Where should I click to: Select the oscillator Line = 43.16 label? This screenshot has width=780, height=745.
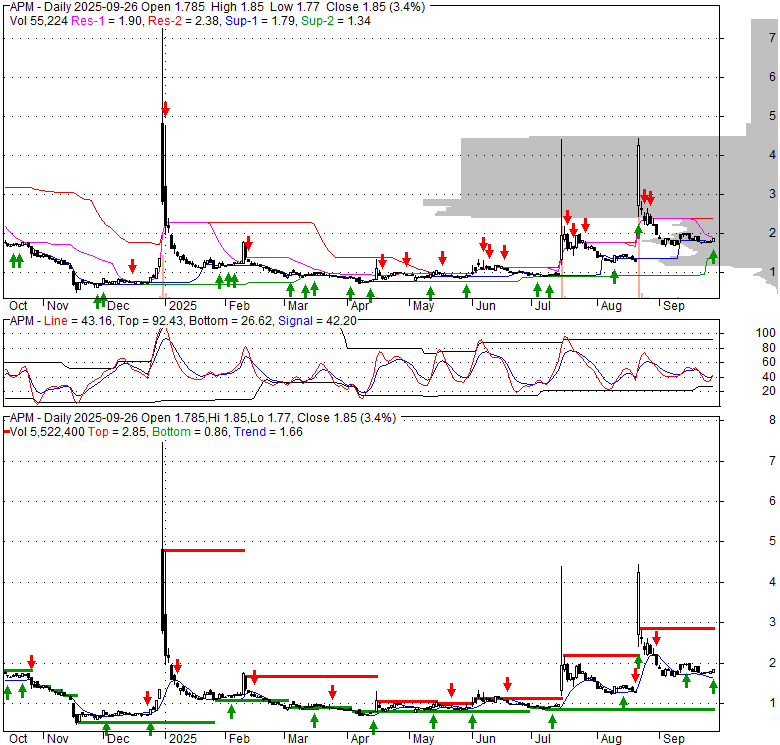[79, 321]
